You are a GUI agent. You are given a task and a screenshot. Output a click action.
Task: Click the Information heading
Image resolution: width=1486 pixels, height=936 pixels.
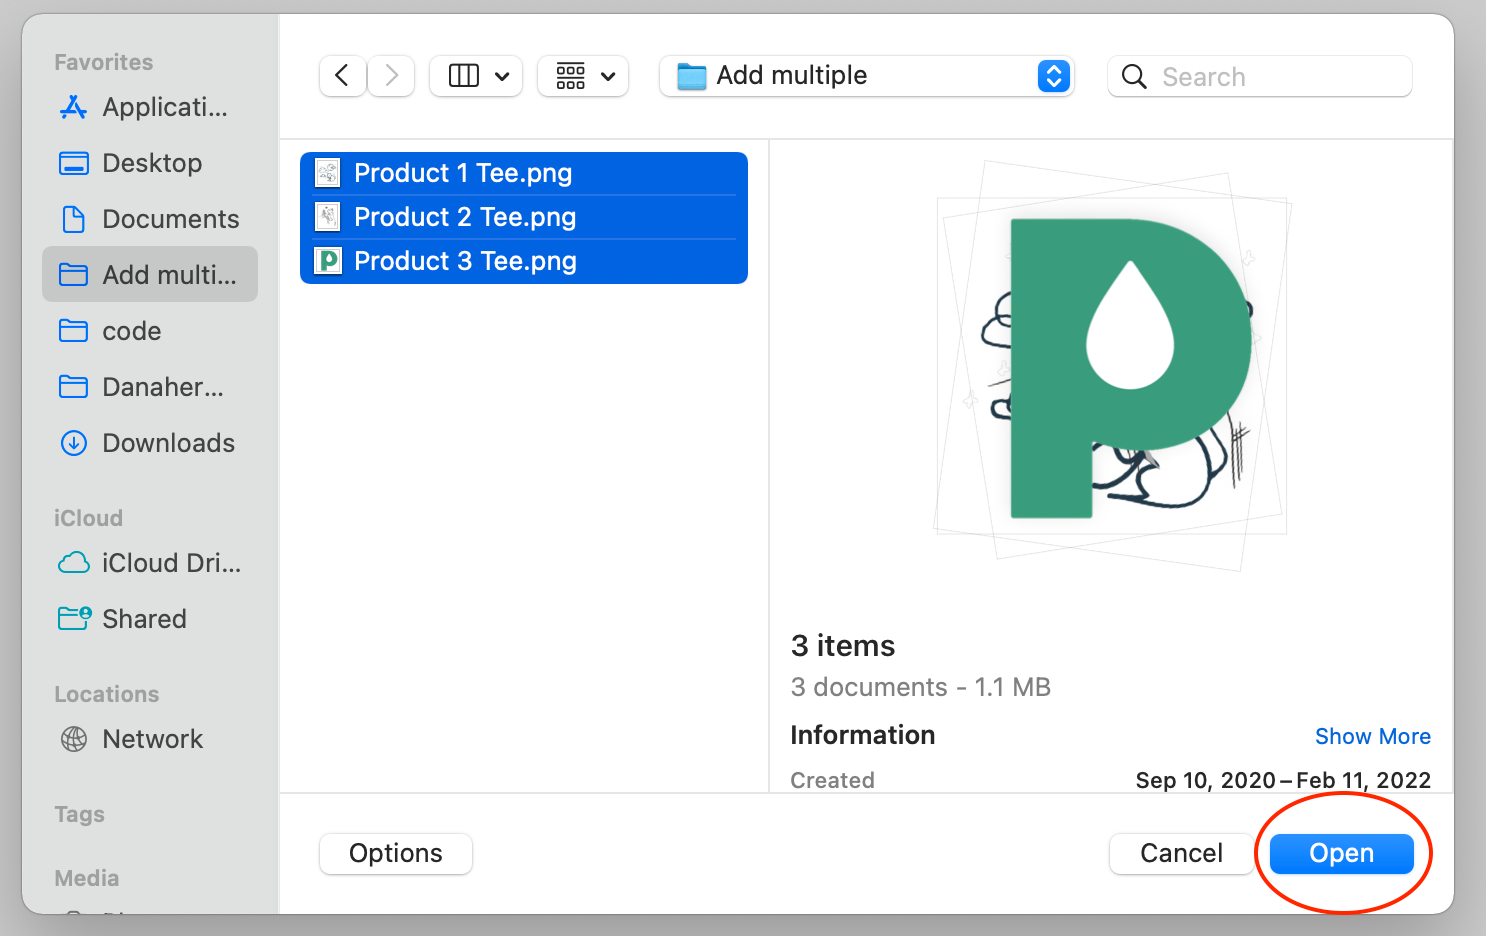(863, 735)
